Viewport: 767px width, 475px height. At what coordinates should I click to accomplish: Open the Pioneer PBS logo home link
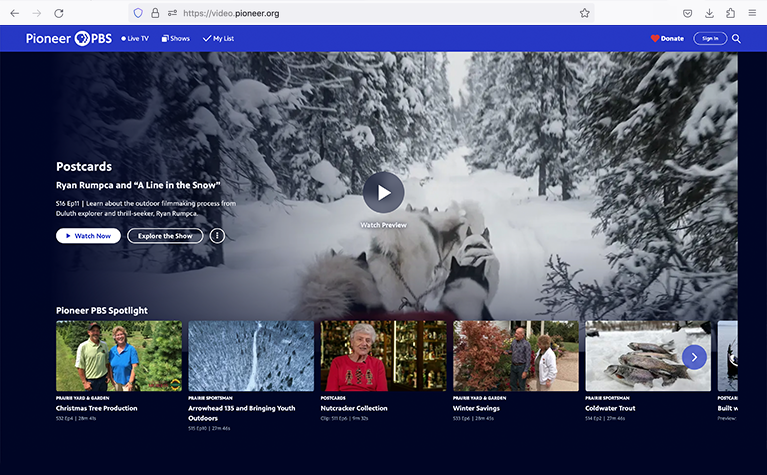70,38
